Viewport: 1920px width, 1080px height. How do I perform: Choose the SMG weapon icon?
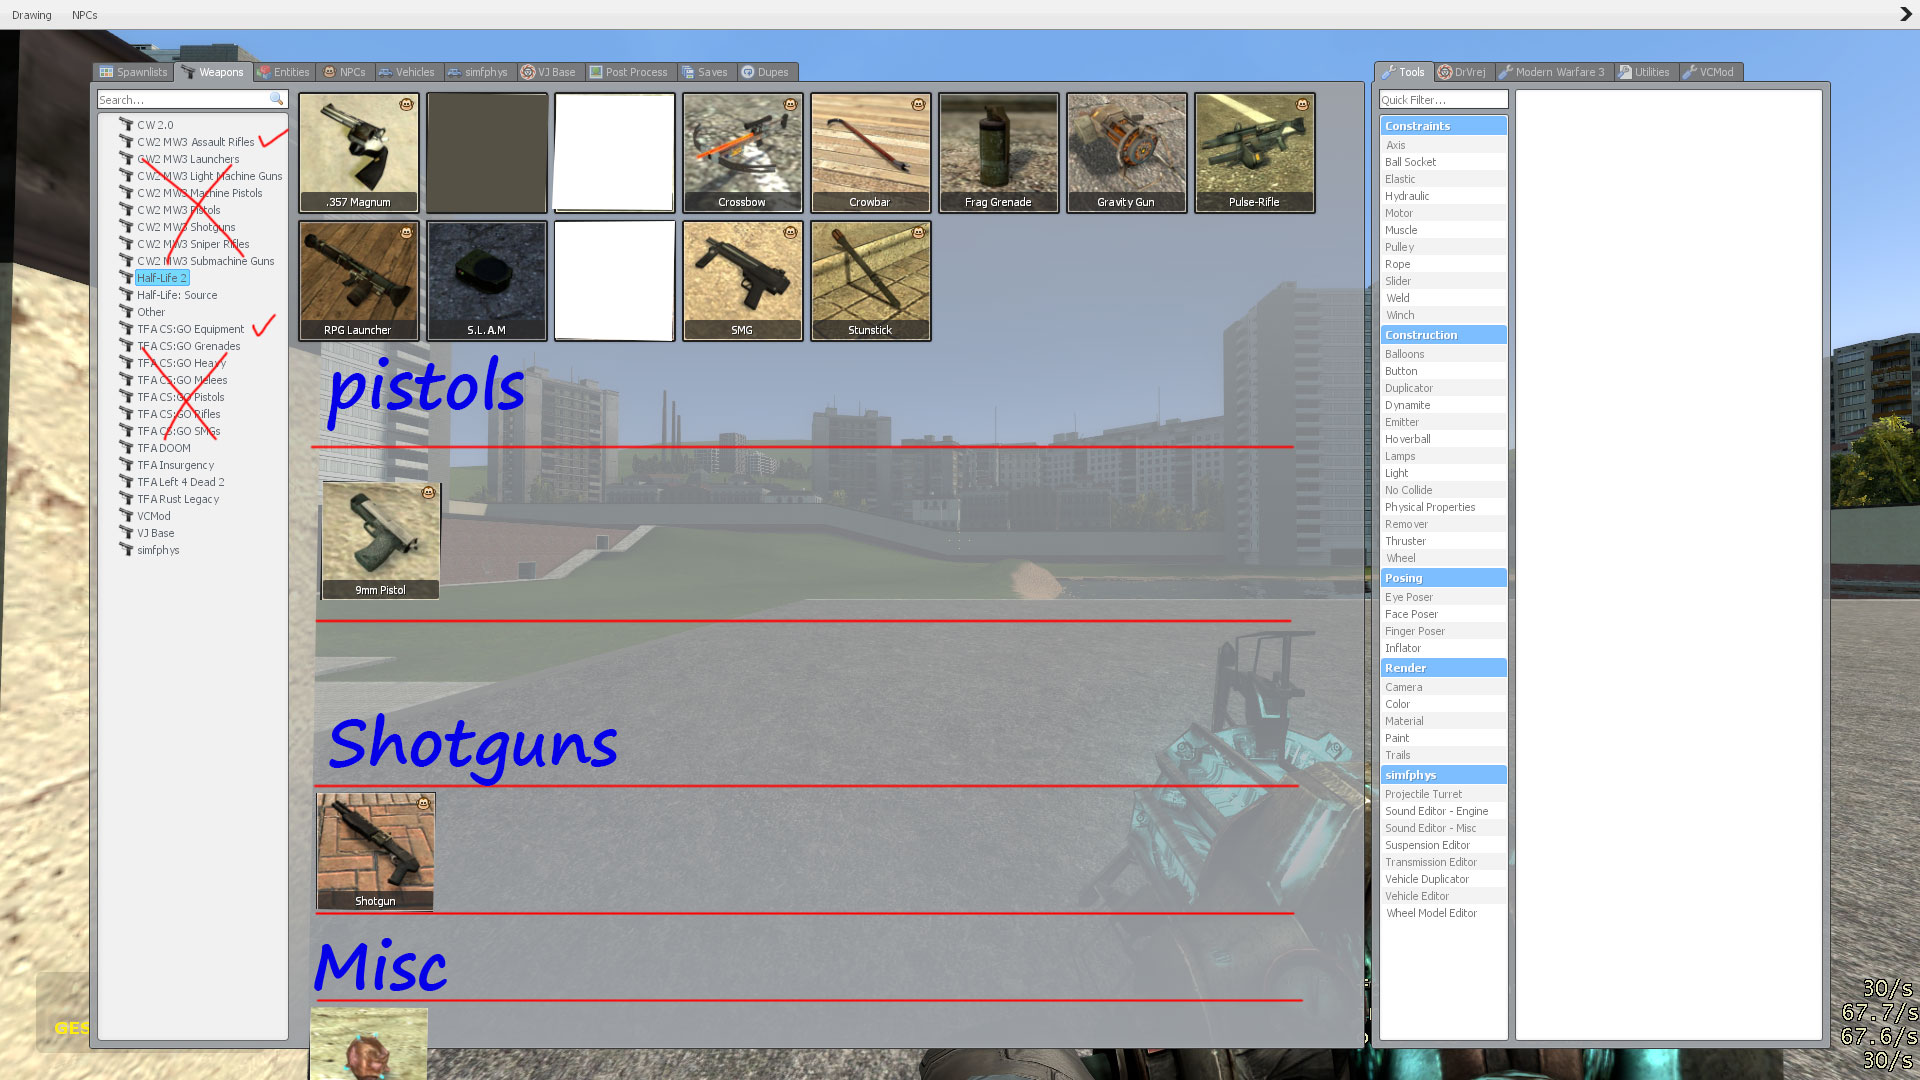[742, 281]
